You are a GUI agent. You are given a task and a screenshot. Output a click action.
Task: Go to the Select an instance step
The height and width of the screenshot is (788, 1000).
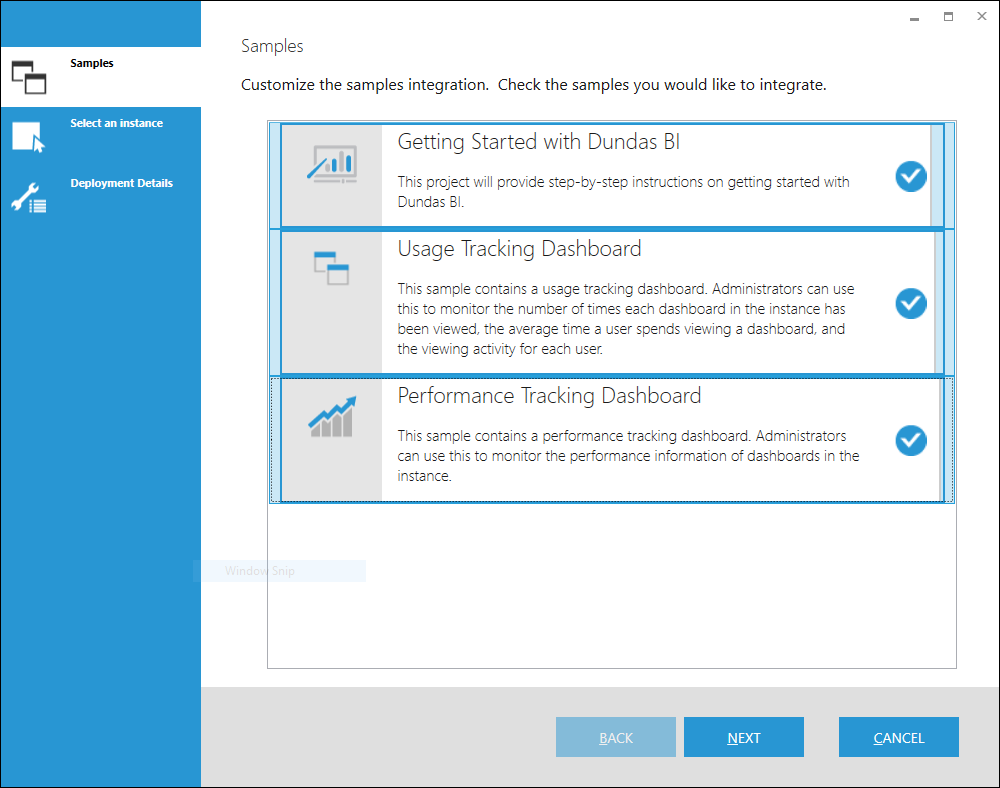point(101,137)
